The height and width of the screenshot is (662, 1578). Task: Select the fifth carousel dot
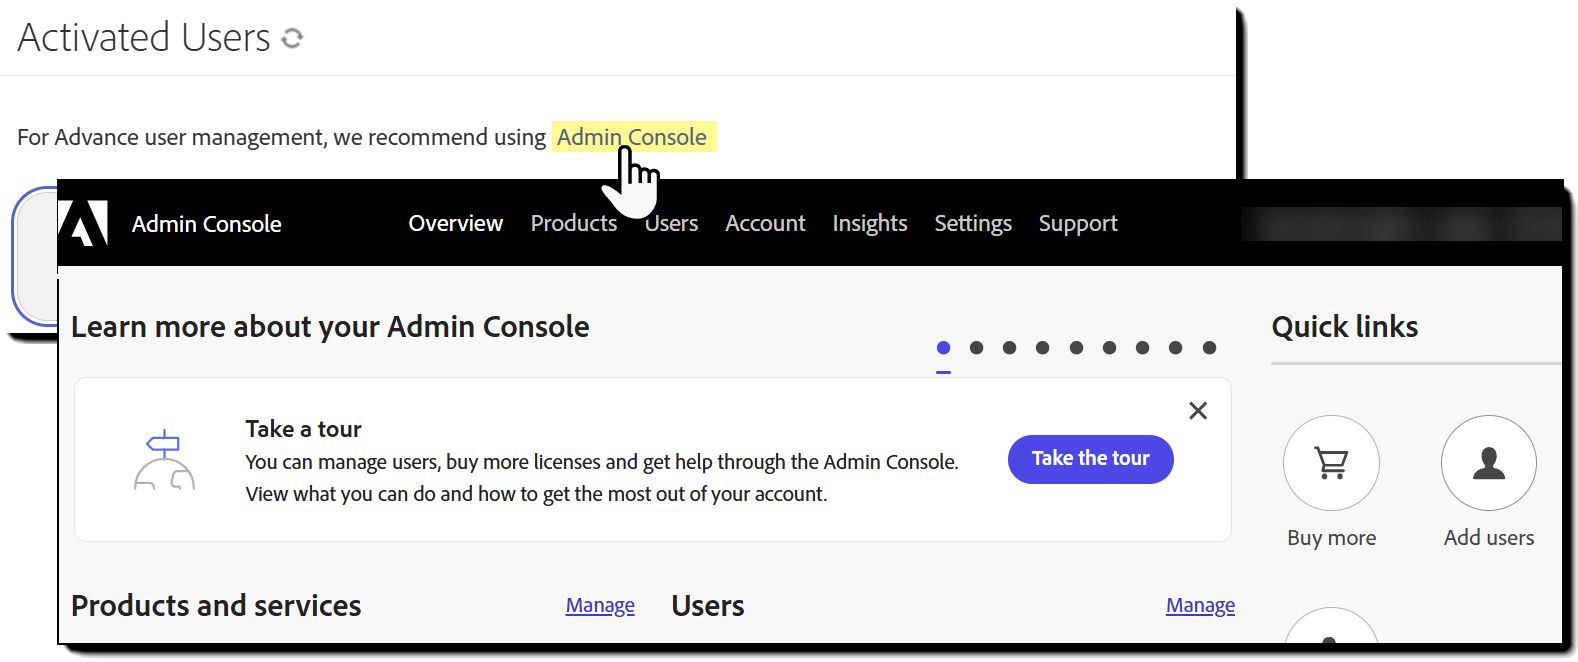[1076, 348]
